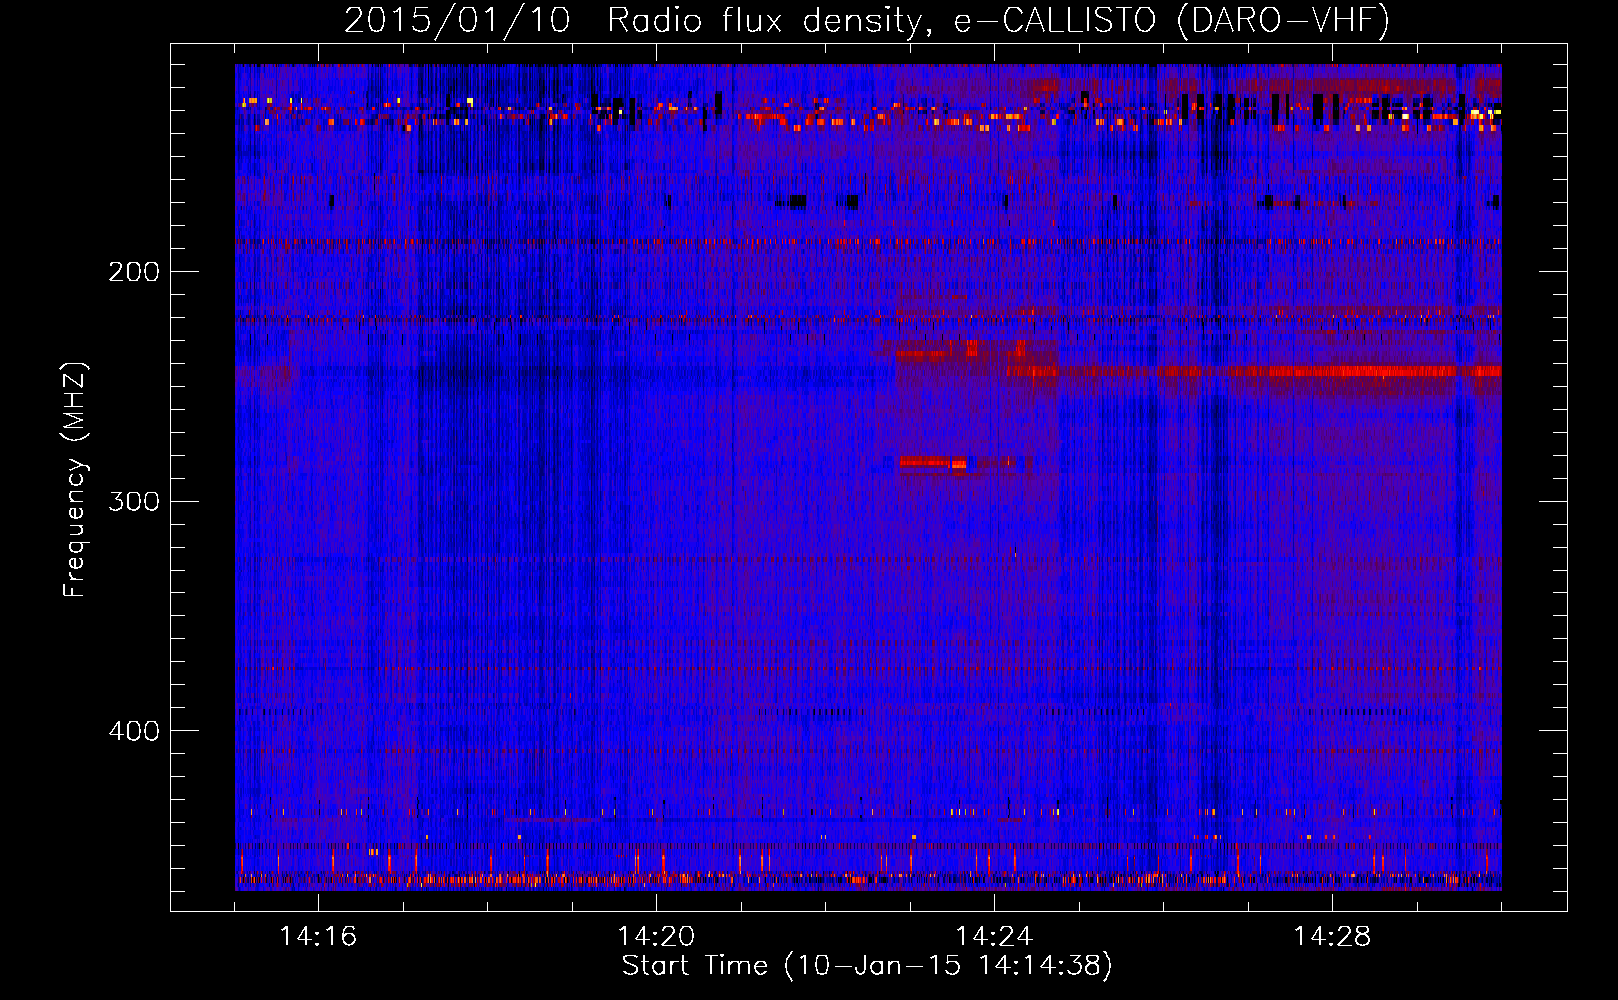Click the major tick mark beside the 200 label
This screenshot has height=1000, width=1618.
[x=179, y=271]
